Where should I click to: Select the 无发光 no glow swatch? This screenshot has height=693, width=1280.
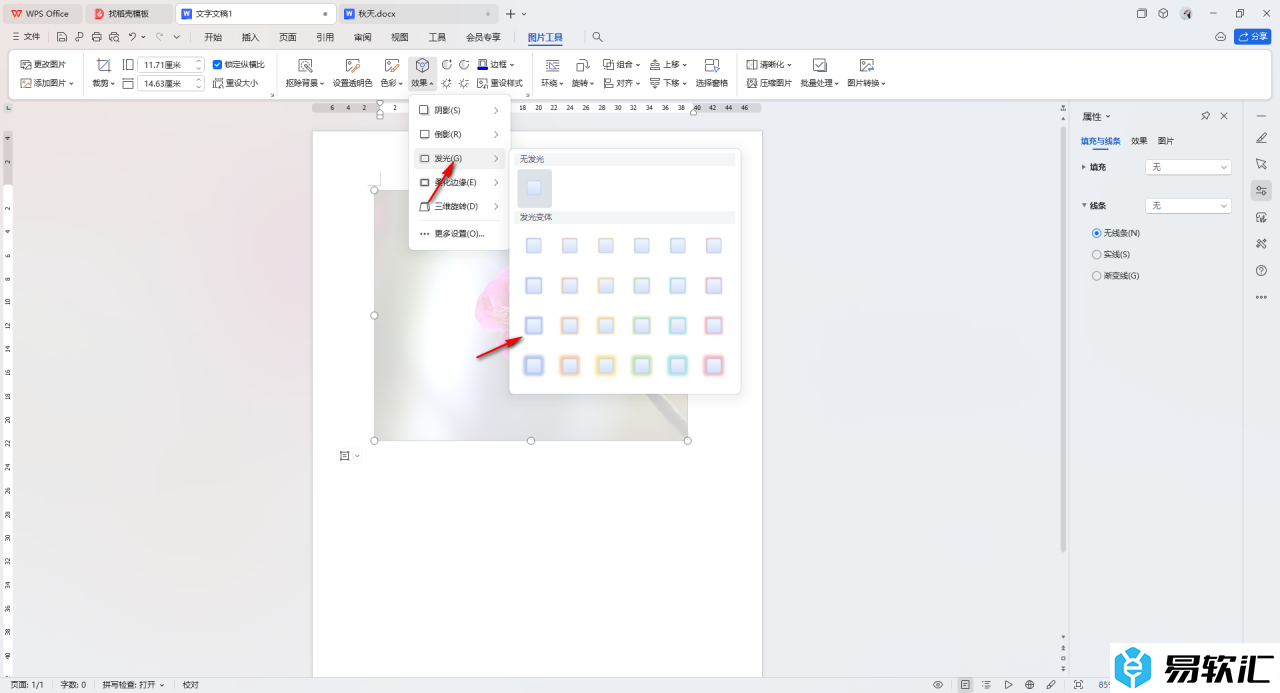534,188
